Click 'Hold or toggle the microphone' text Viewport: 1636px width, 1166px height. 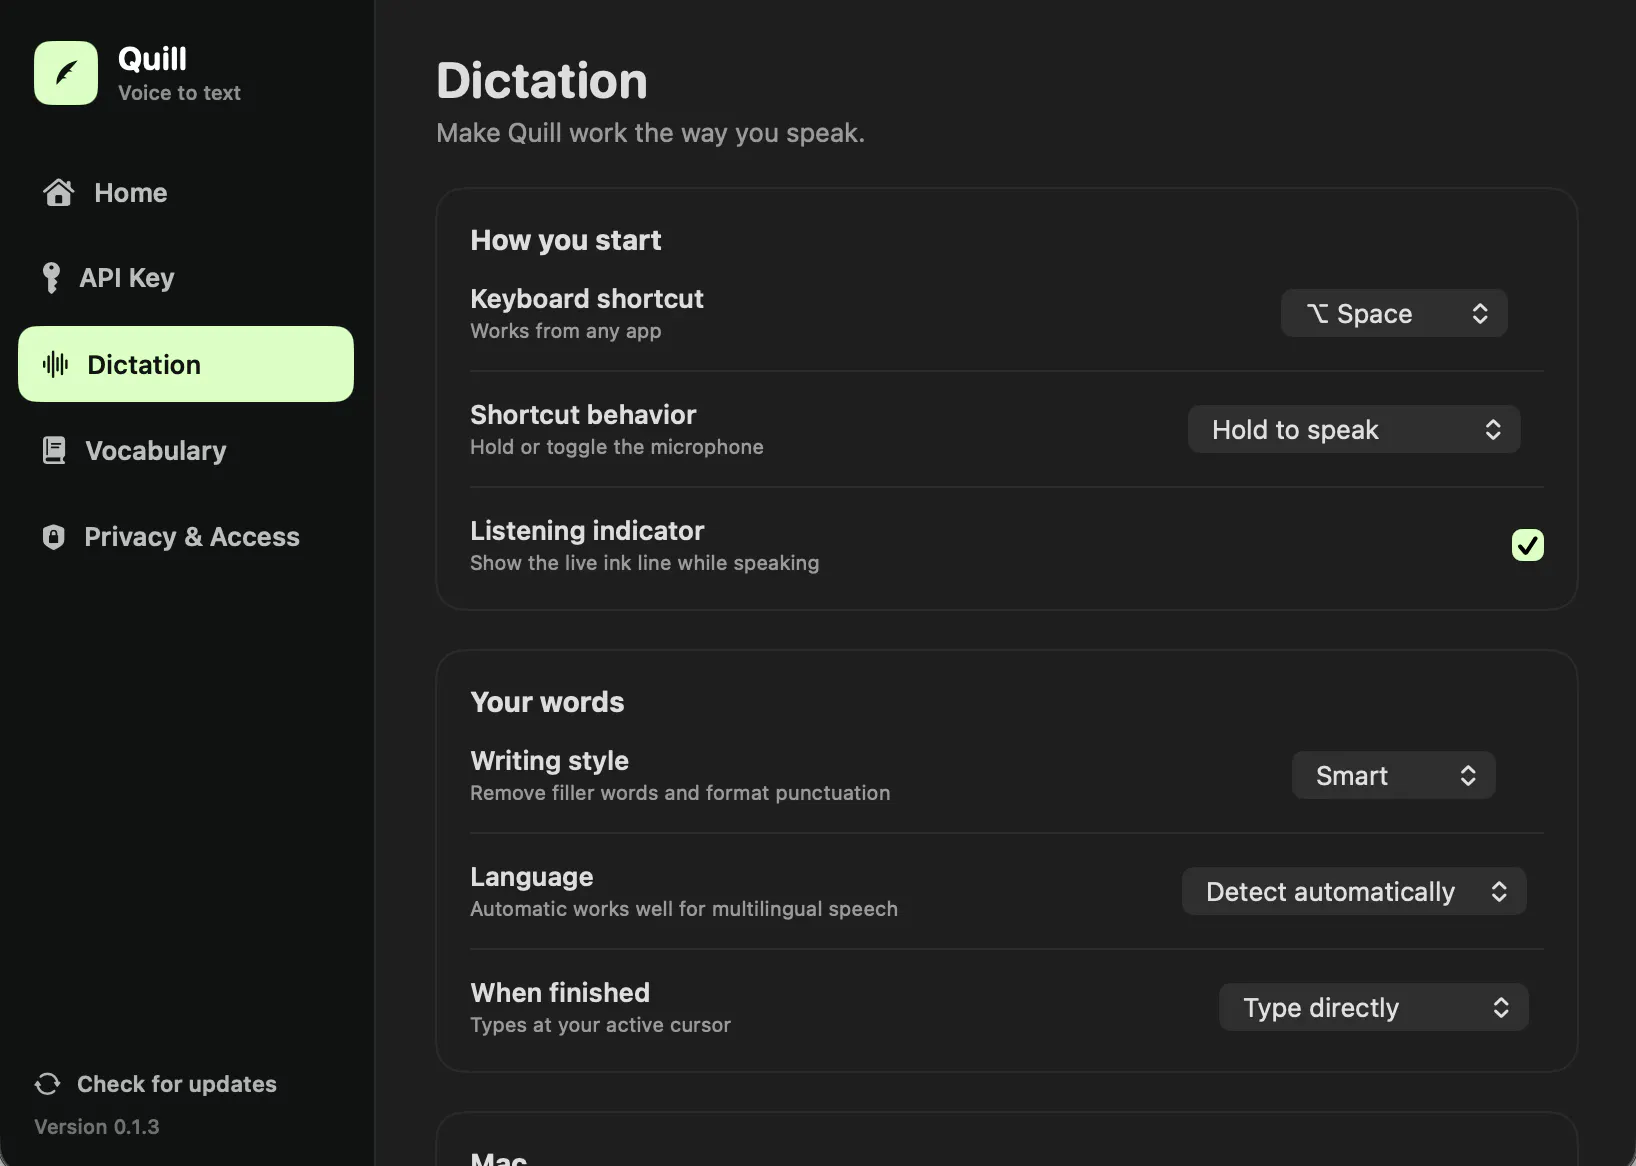tap(617, 447)
